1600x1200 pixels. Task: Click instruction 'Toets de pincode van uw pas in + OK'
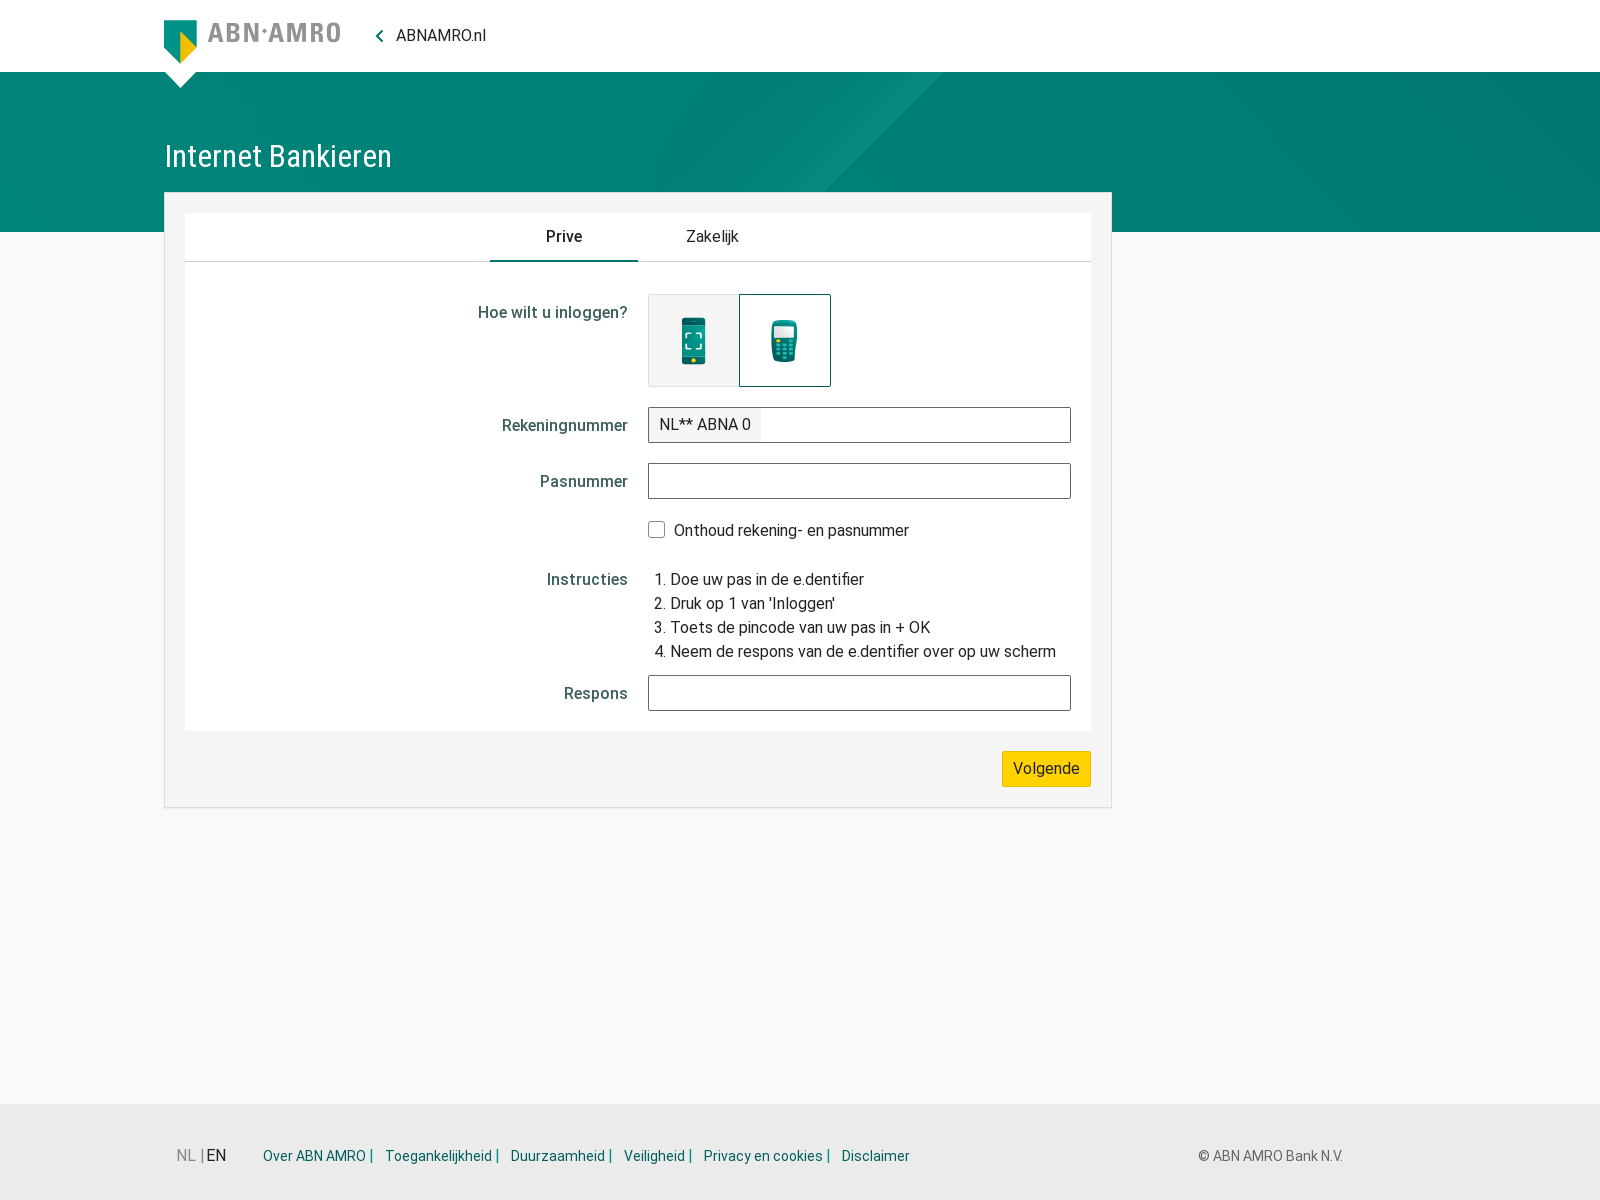click(x=800, y=628)
